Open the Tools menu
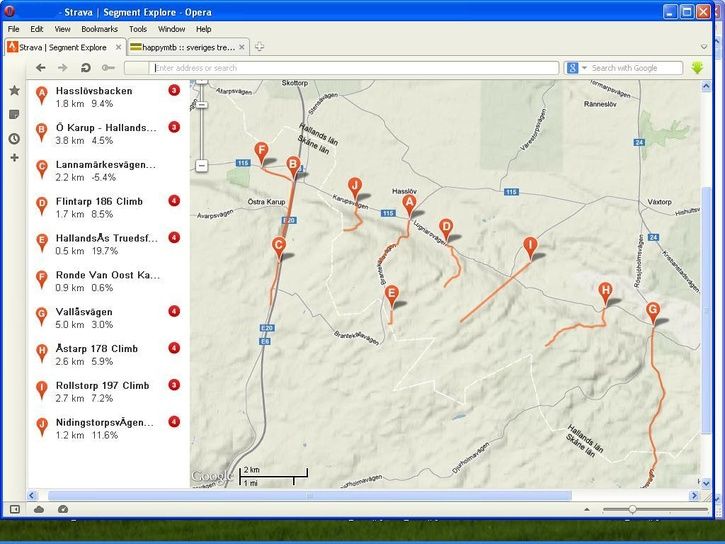725x544 pixels. 138,29
